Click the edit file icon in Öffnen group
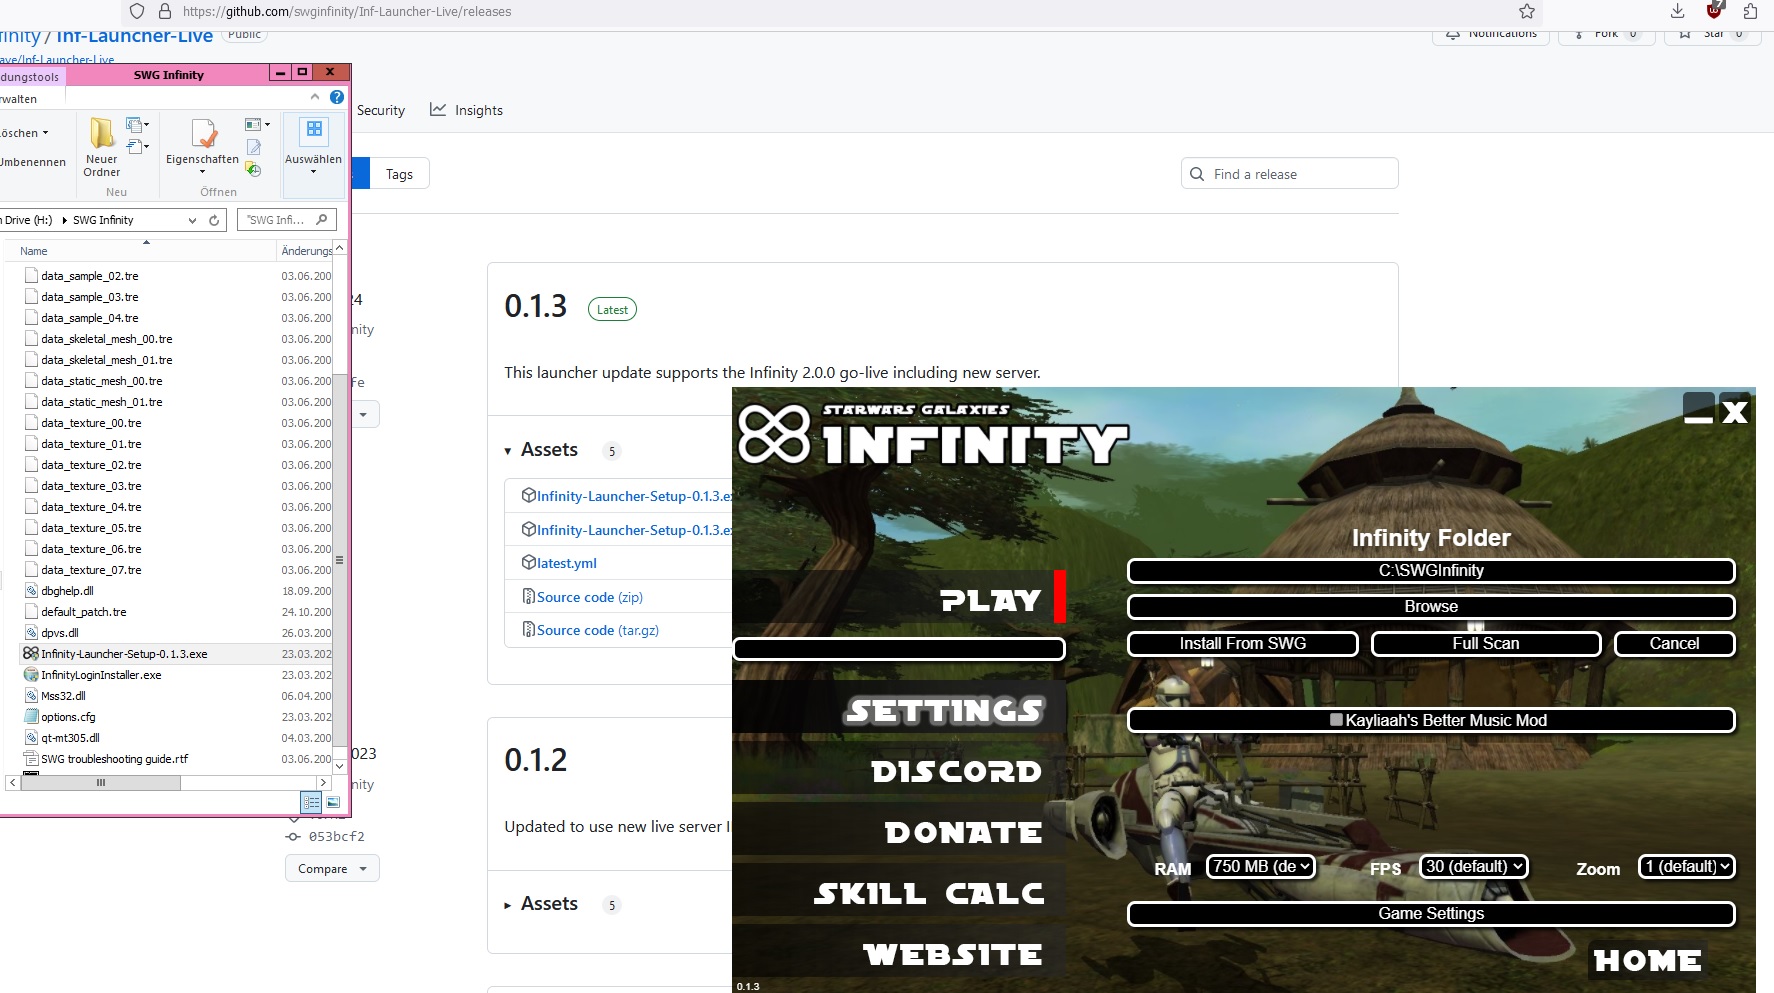This screenshot has width=1774, height=993. [x=254, y=147]
